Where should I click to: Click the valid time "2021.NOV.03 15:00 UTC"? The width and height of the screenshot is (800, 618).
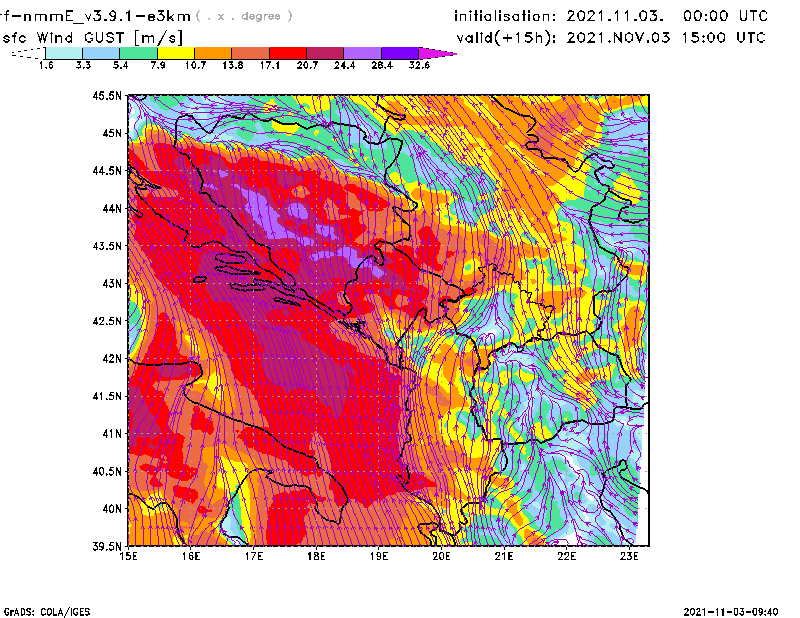click(666, 38)
